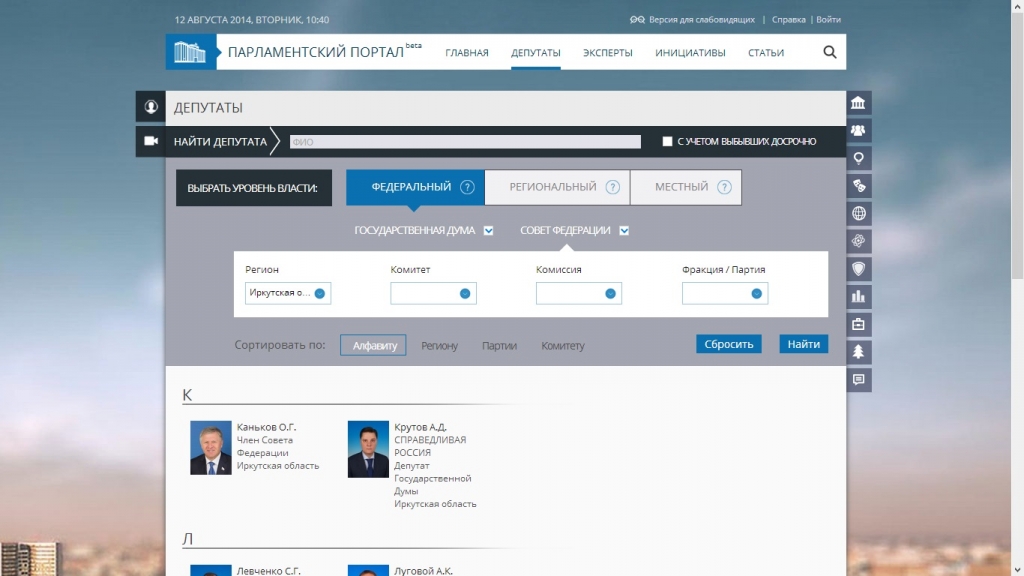The width and height of the screenshot is (1024, 576).
Task: Click the ВЫБРАТЬ УРОВЕНЬ ВЛАСТИ label
Action: point(253,188)
